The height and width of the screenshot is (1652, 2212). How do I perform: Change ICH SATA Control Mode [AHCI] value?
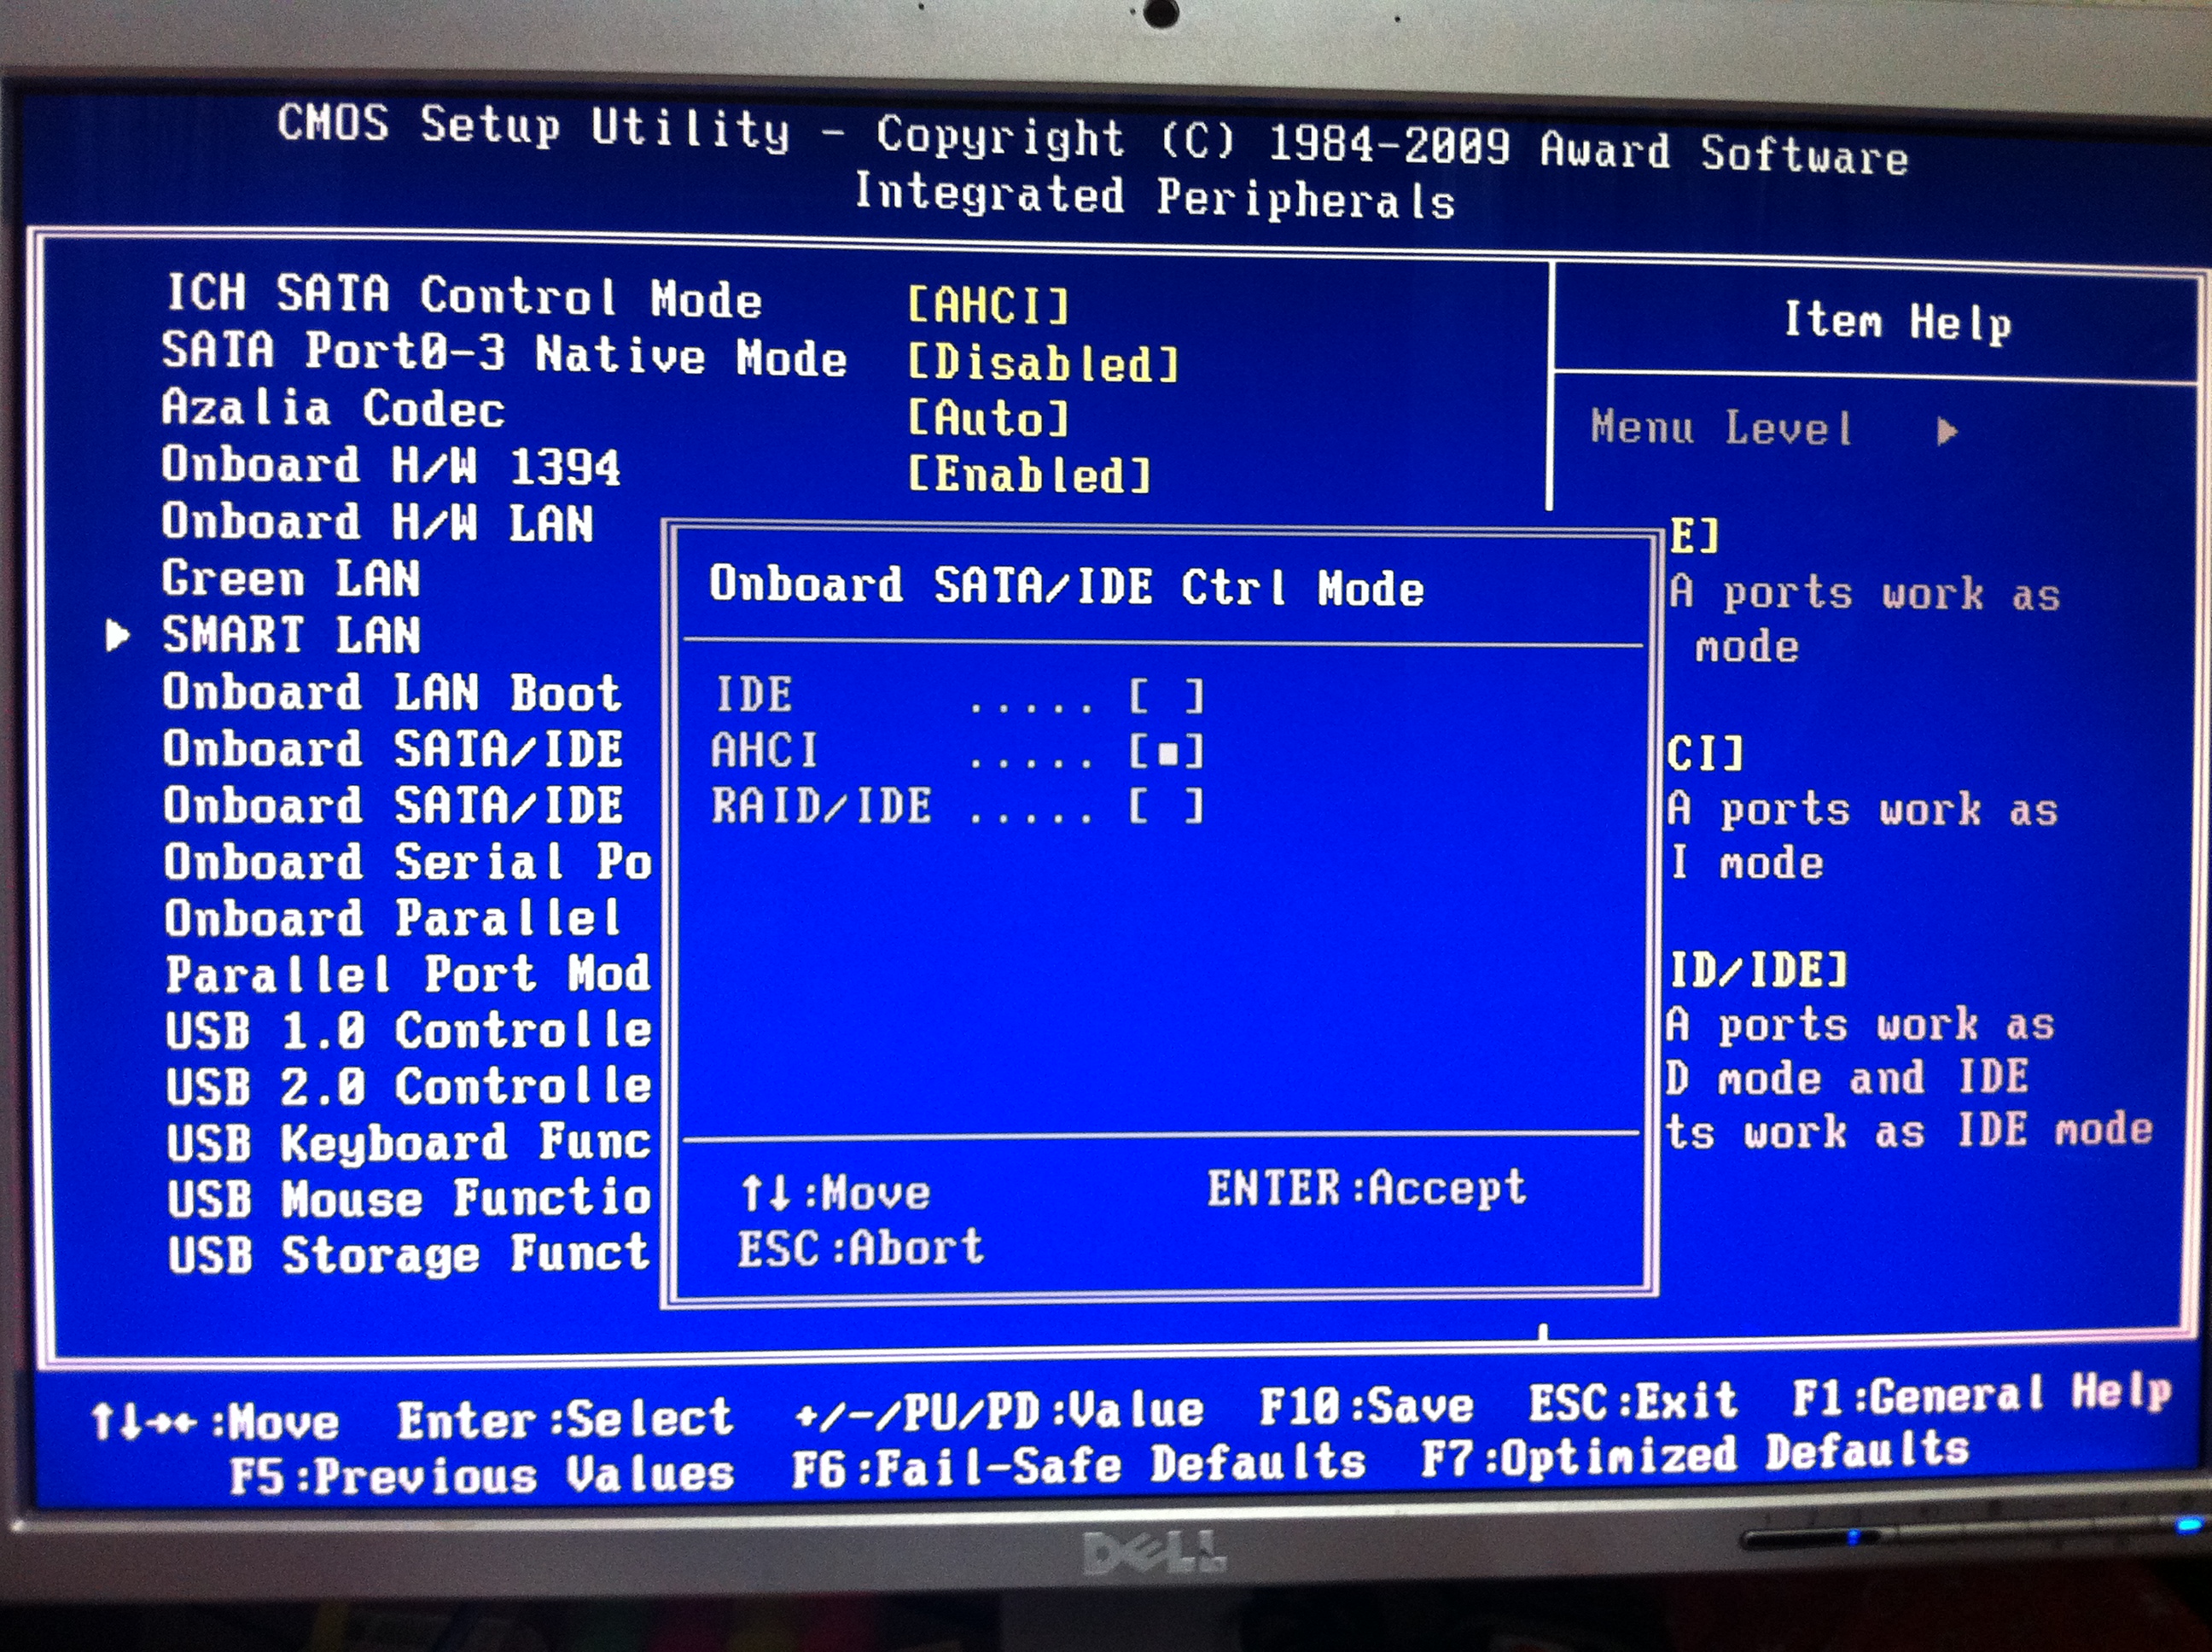coord(988,305)
